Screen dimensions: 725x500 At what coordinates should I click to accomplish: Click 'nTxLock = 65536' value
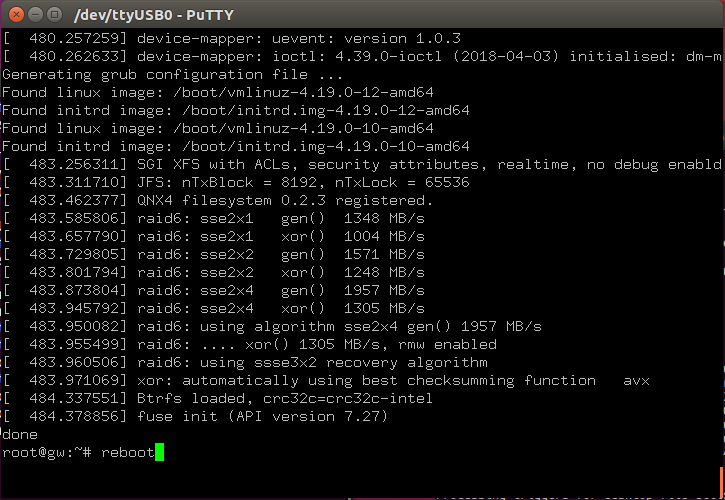click(402, 183)
